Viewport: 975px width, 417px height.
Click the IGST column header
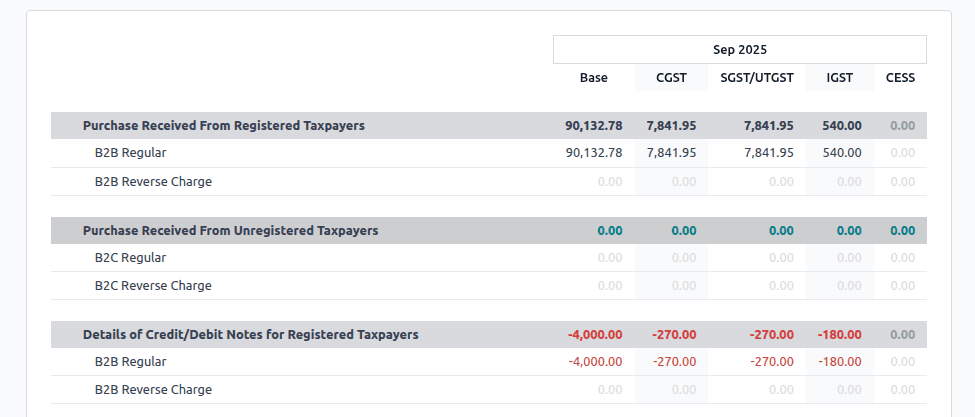pyautogui.click(x=840, y=77)
